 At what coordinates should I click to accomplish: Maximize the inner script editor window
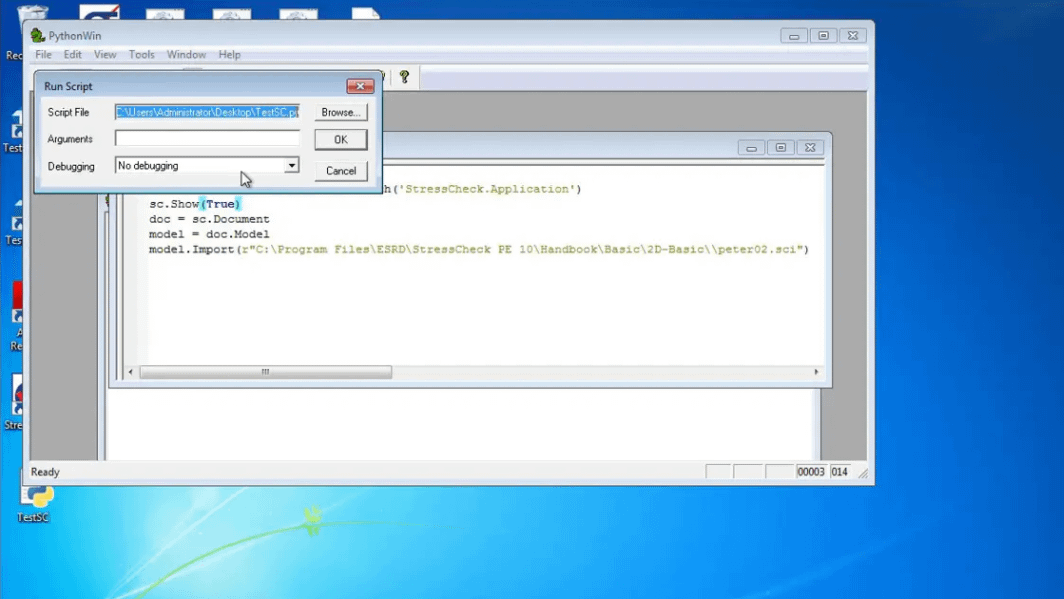point(781,147)
